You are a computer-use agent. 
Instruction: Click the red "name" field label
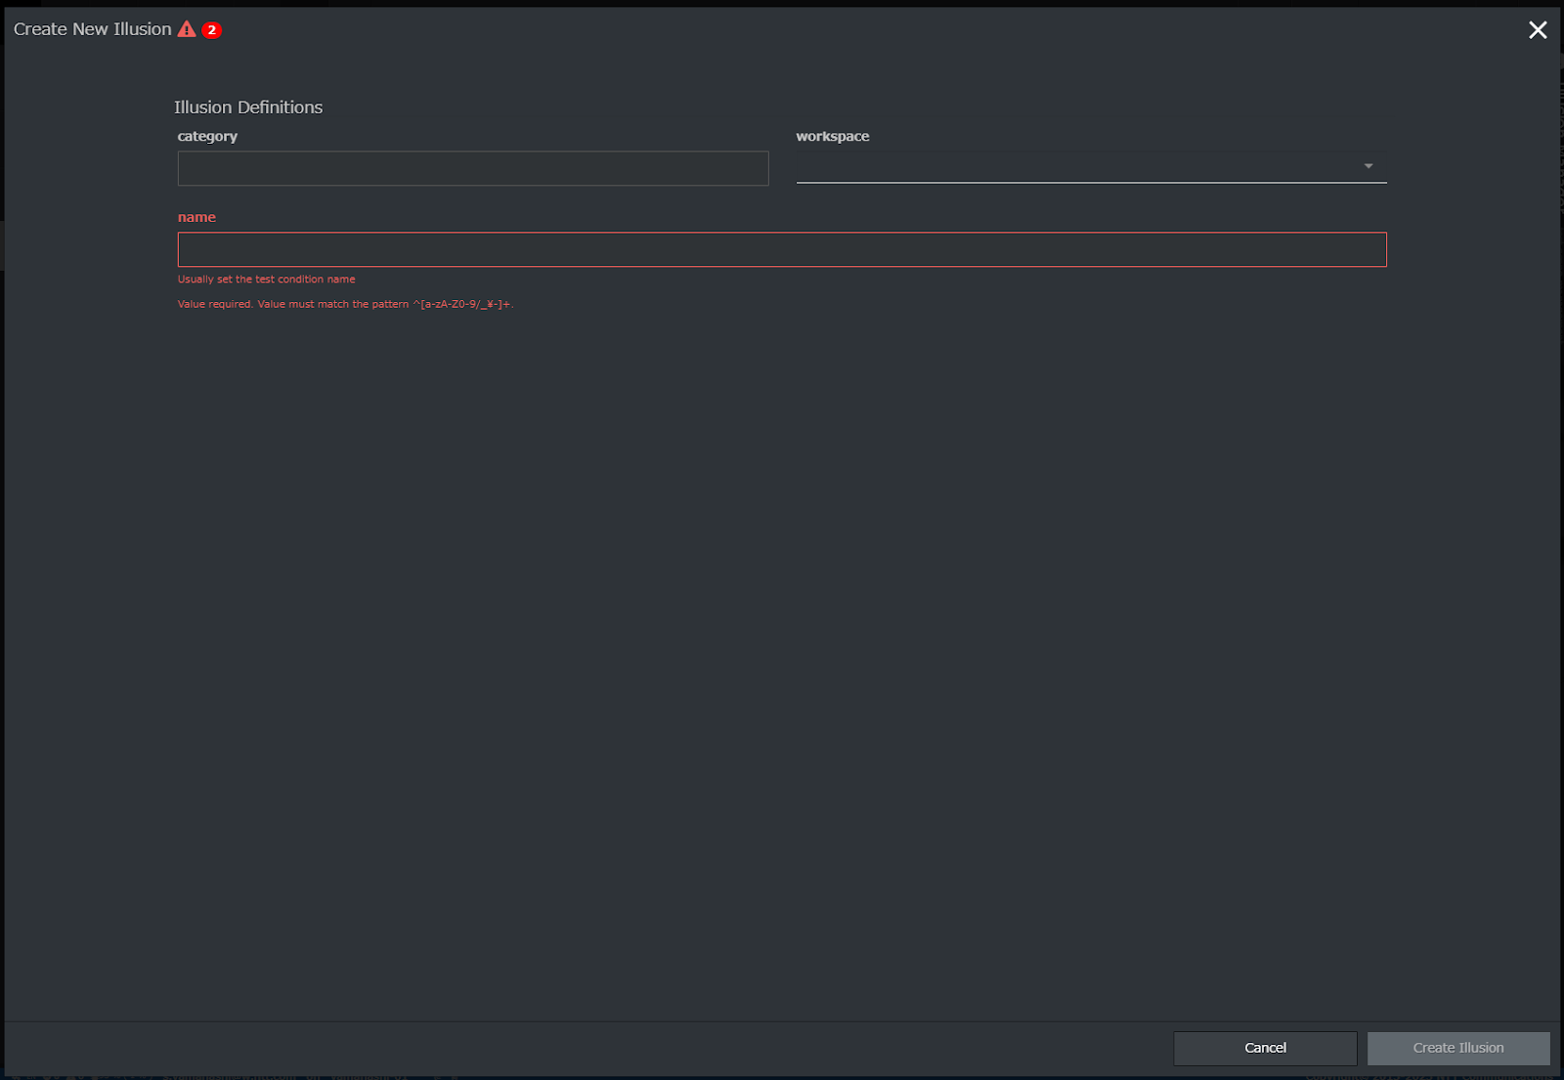pos(196,217)
